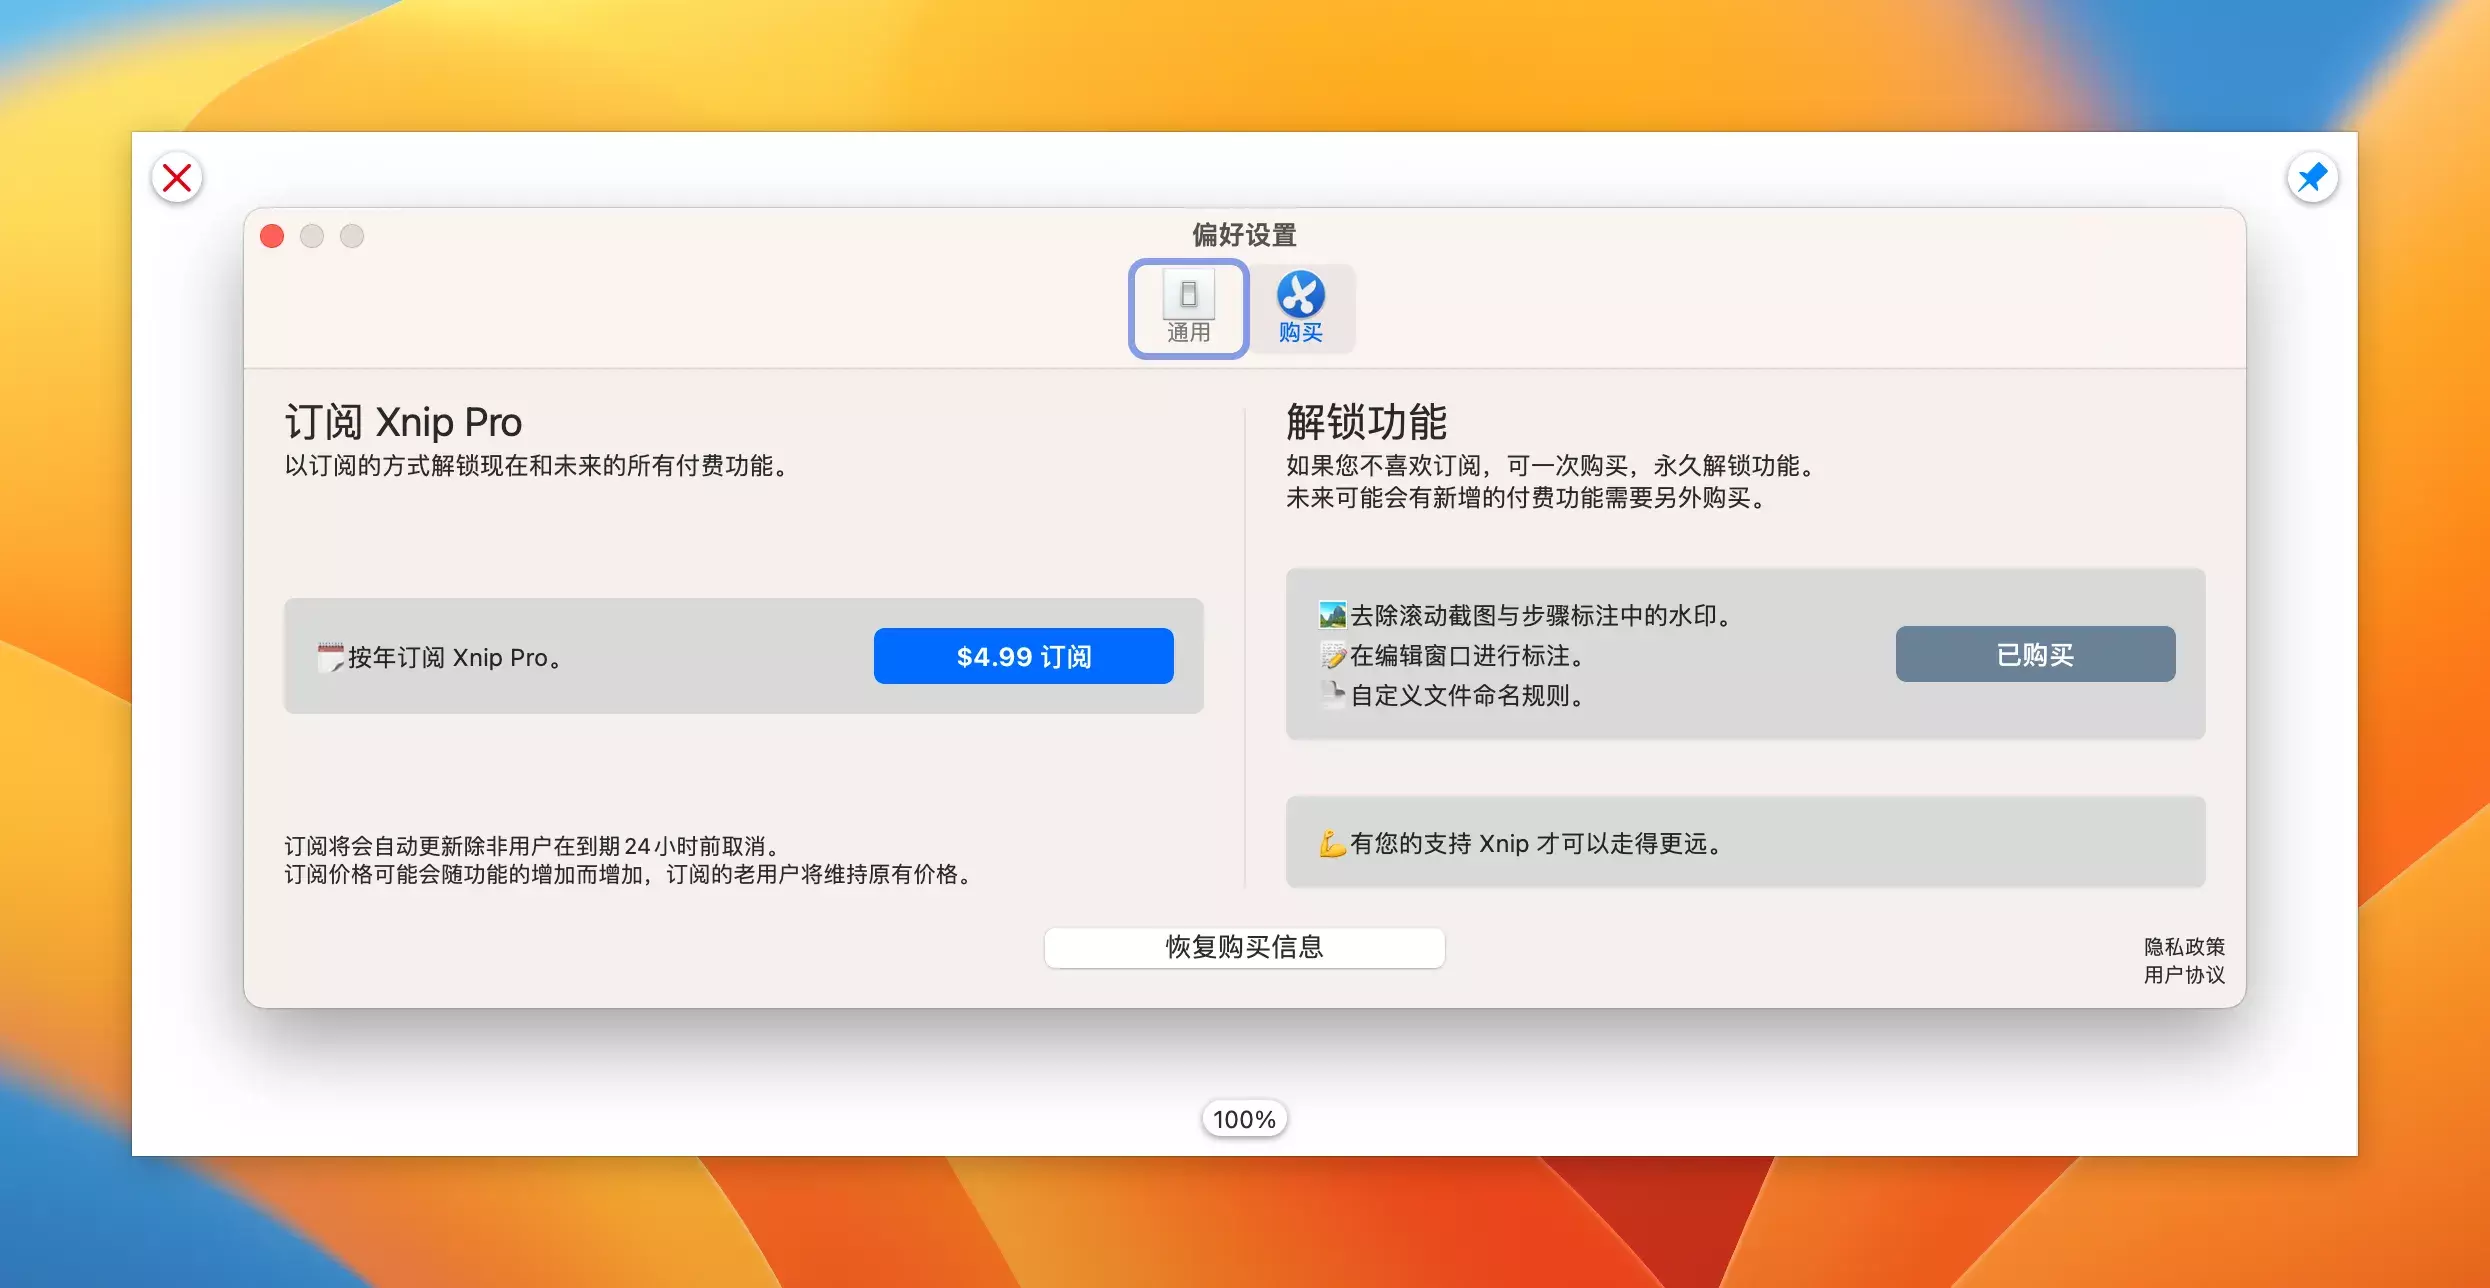Click the flexed arm emoji icon

1332,843
